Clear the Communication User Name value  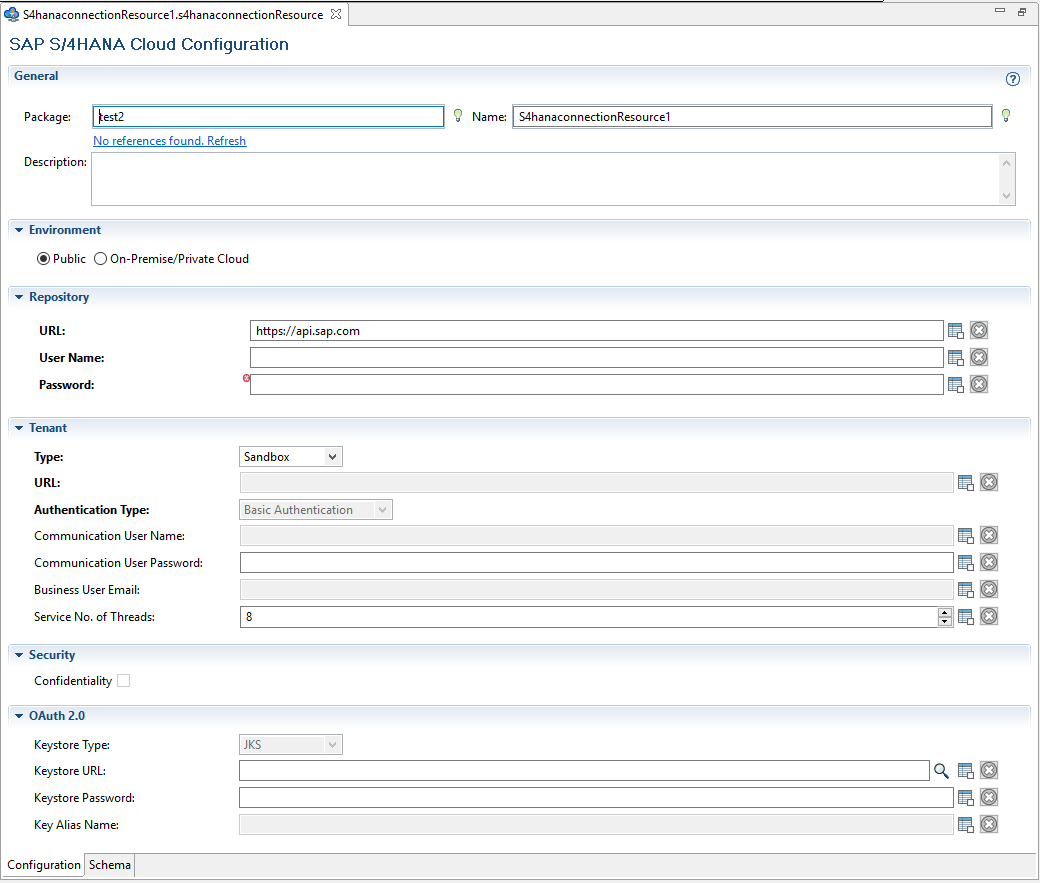tap(989, 535)
